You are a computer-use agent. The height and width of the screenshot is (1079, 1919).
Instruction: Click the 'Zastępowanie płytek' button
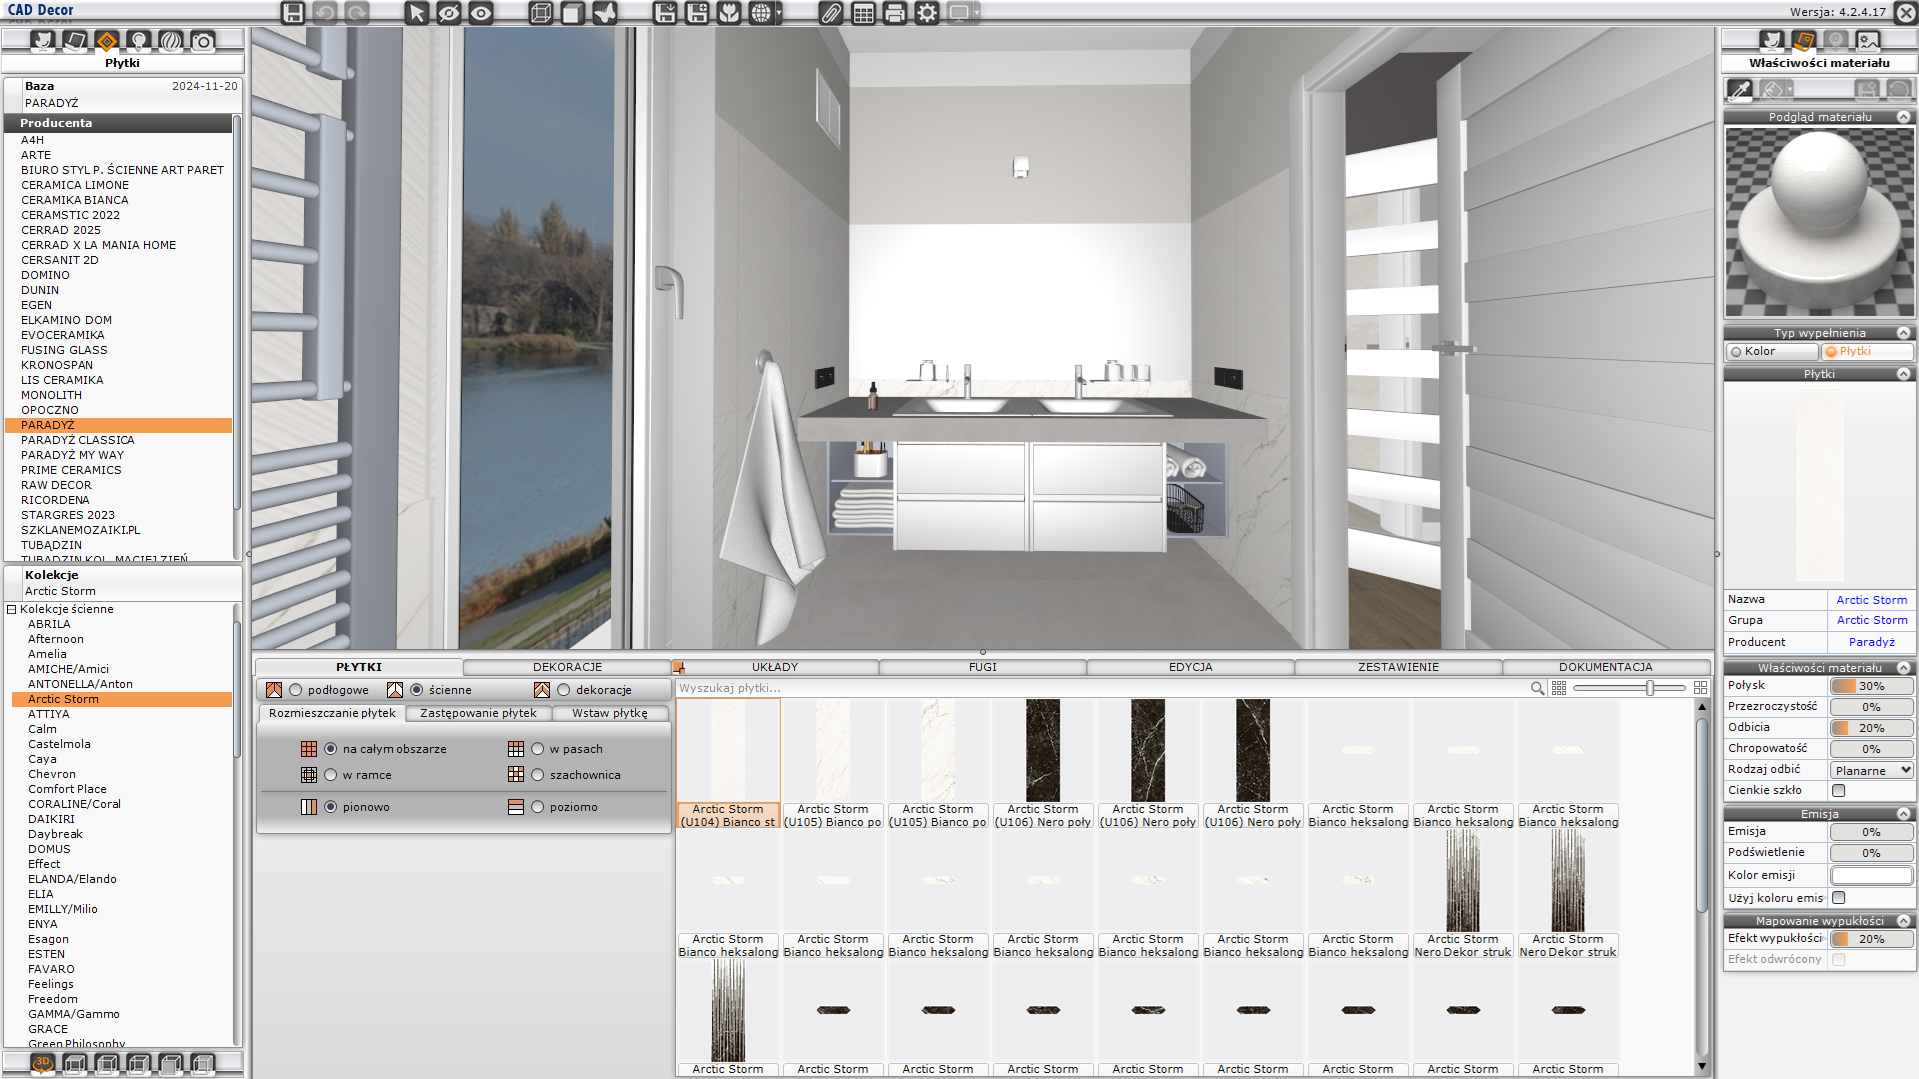(x=478, y=713)
